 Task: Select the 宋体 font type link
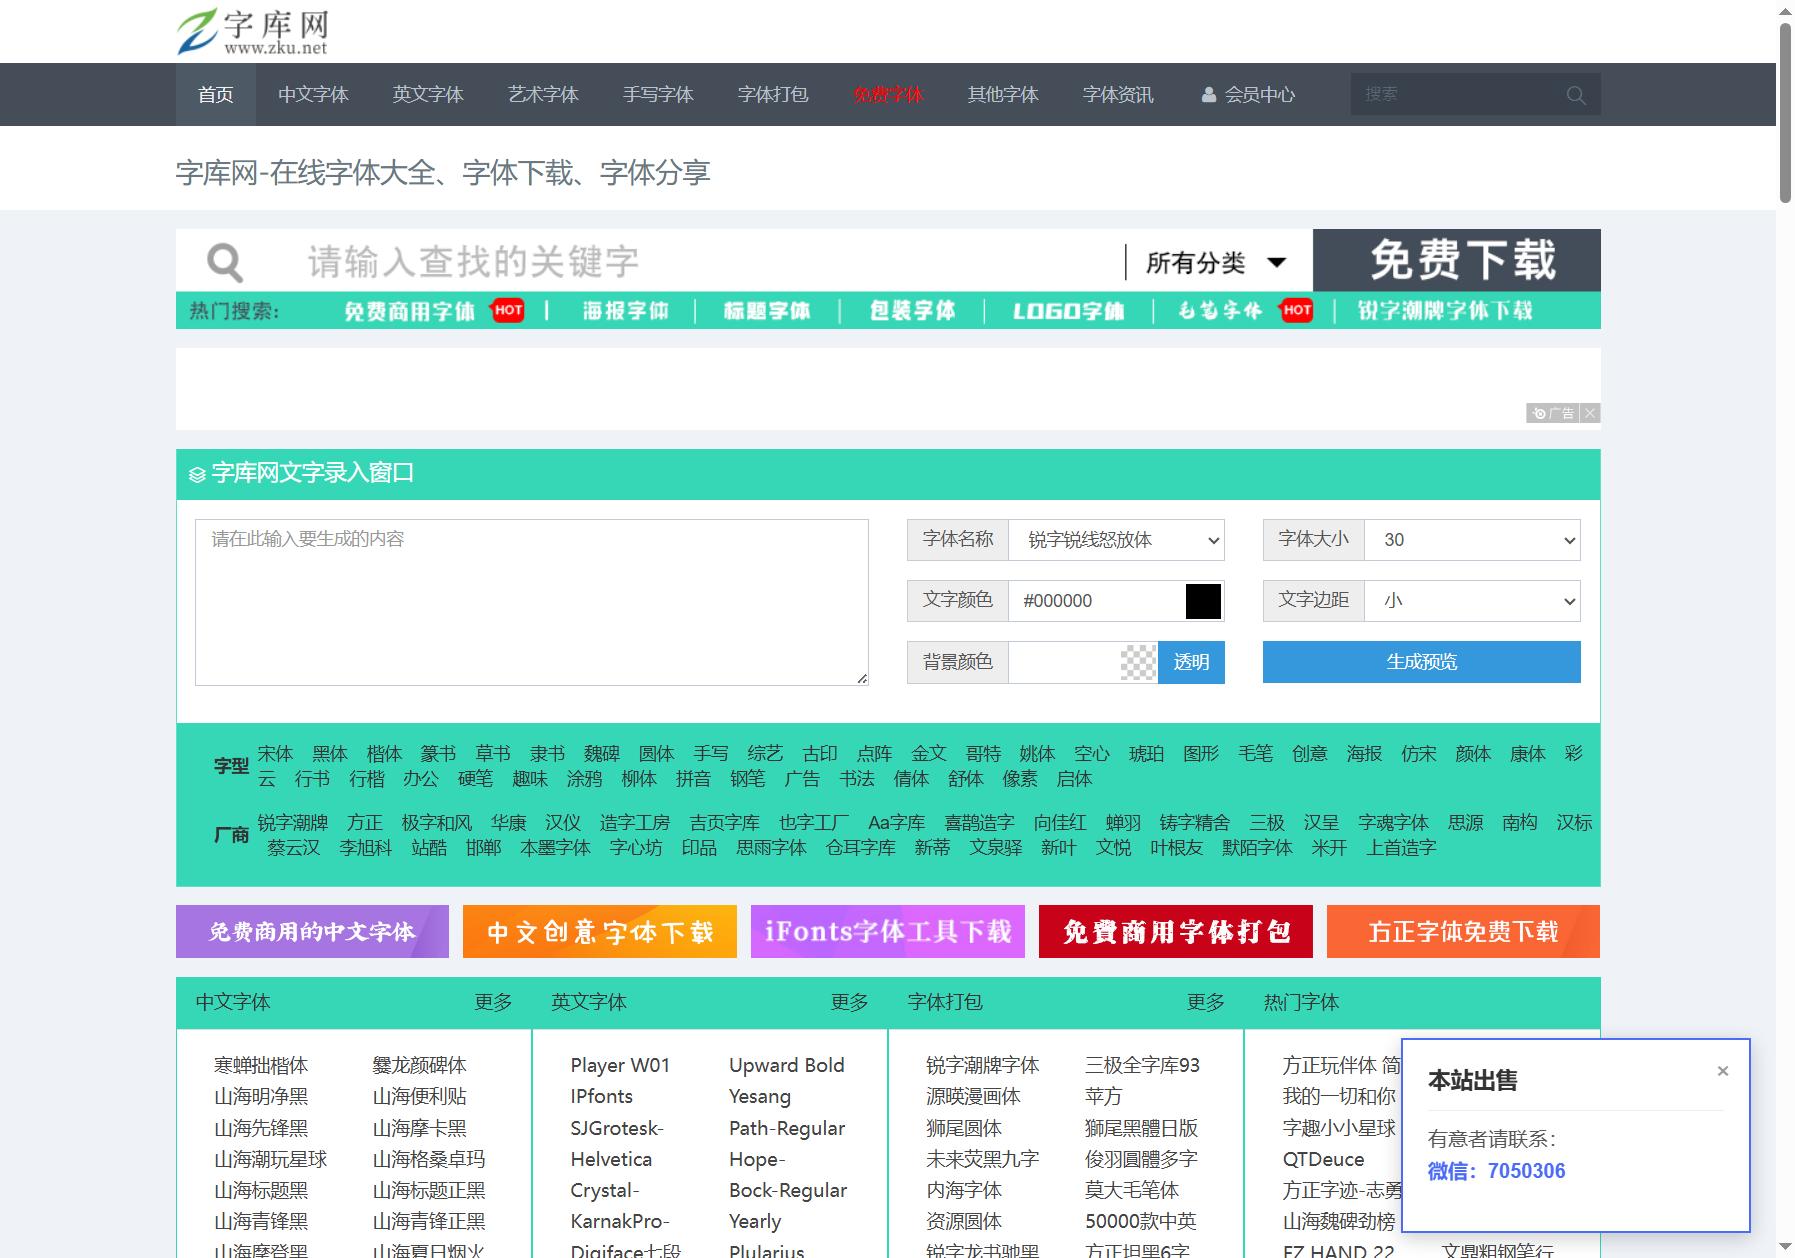pyautogui.click(x=275, y=754)
